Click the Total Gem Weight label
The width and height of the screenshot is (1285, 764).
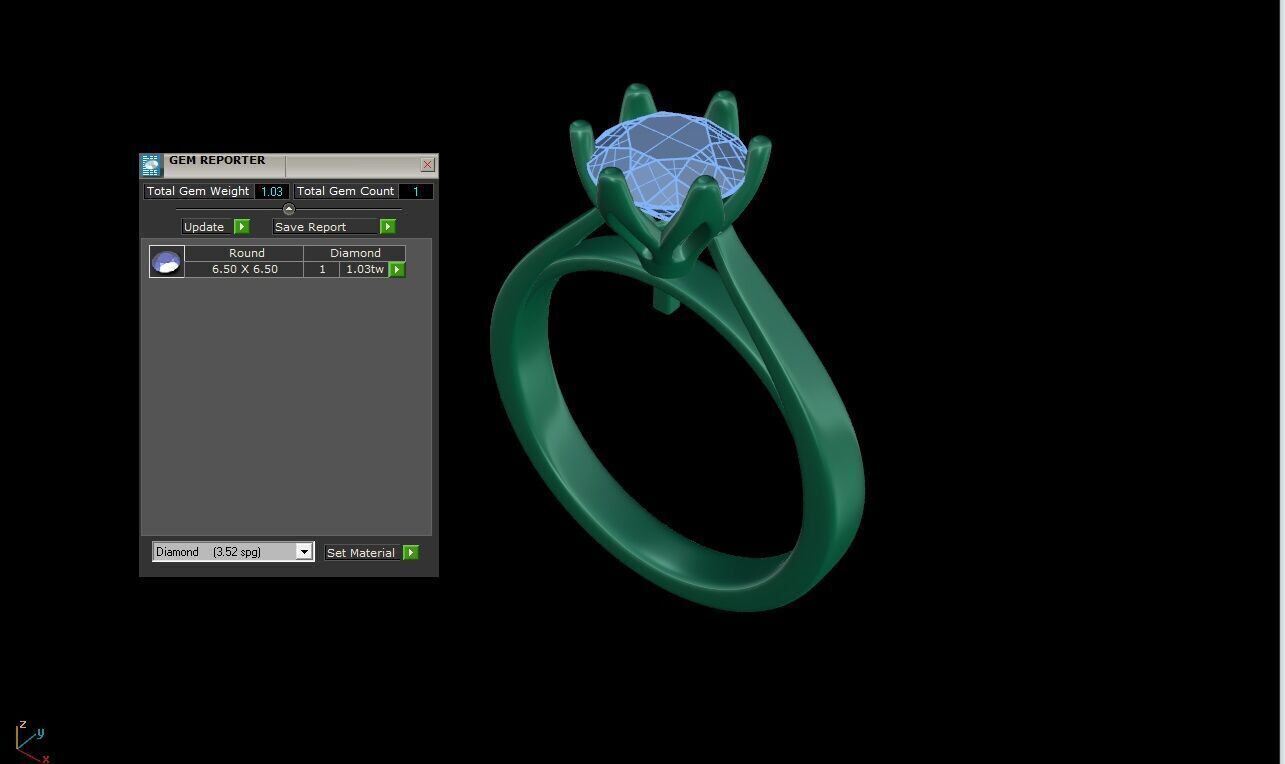198,191
